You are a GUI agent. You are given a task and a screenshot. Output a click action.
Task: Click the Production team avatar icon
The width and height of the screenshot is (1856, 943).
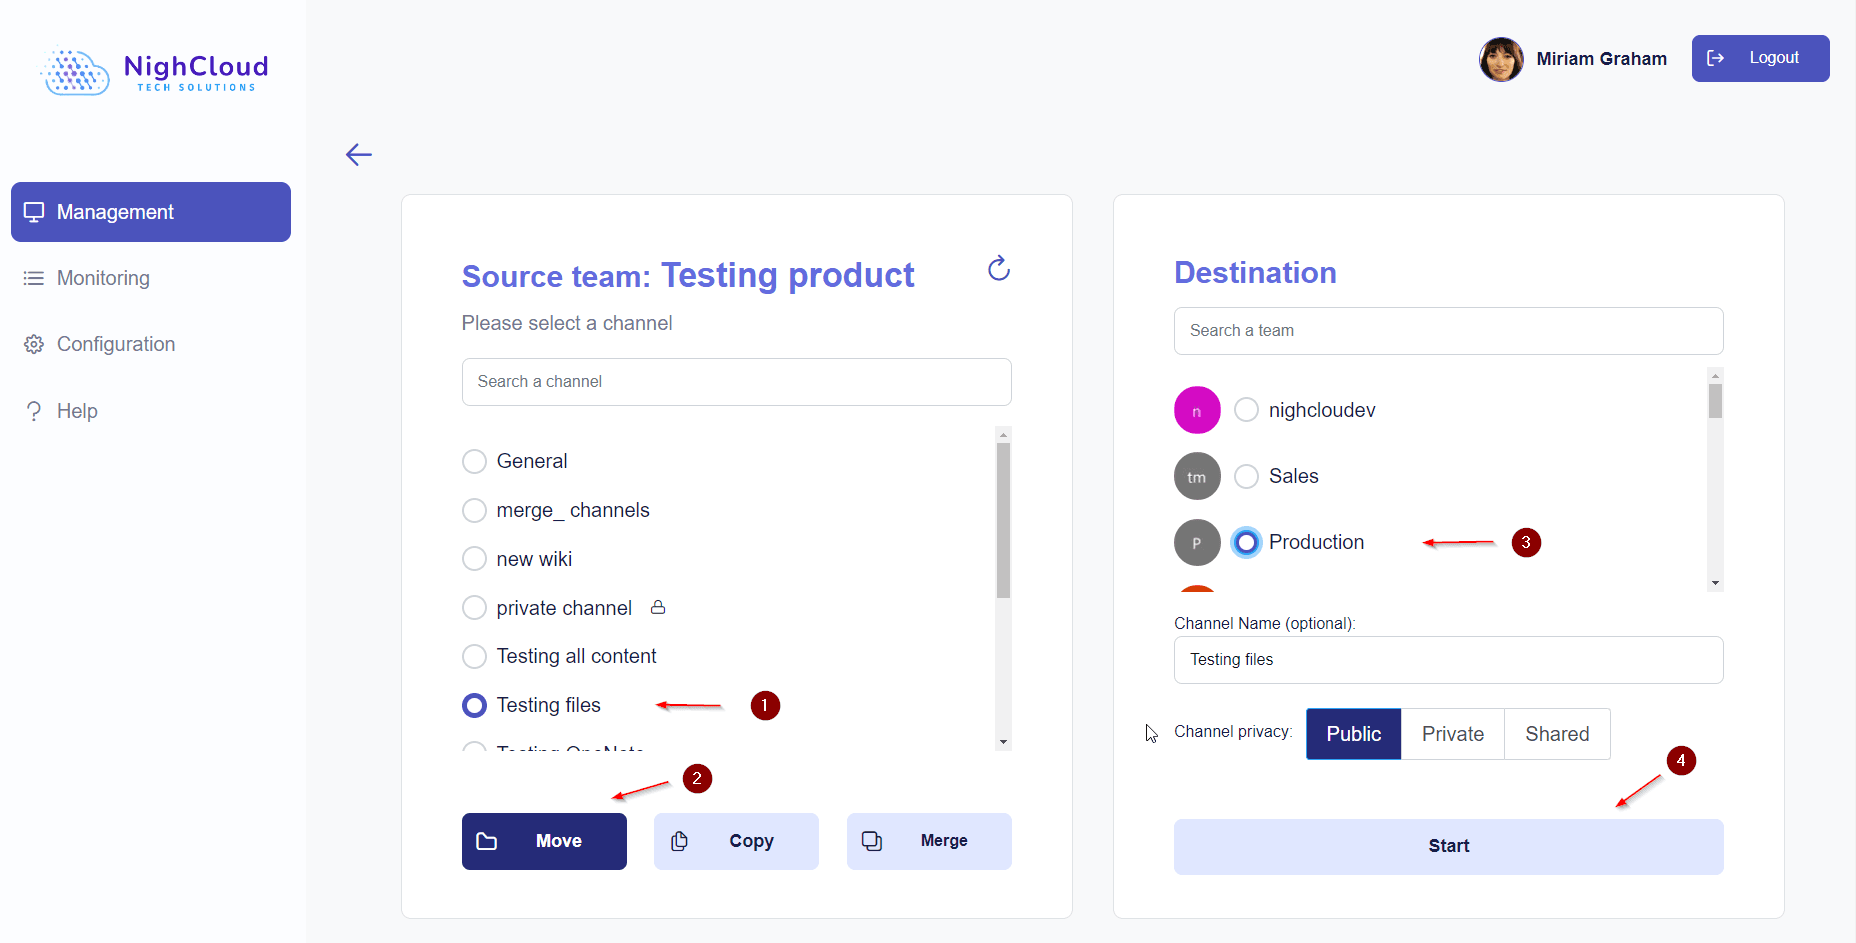coord(1197,543)
